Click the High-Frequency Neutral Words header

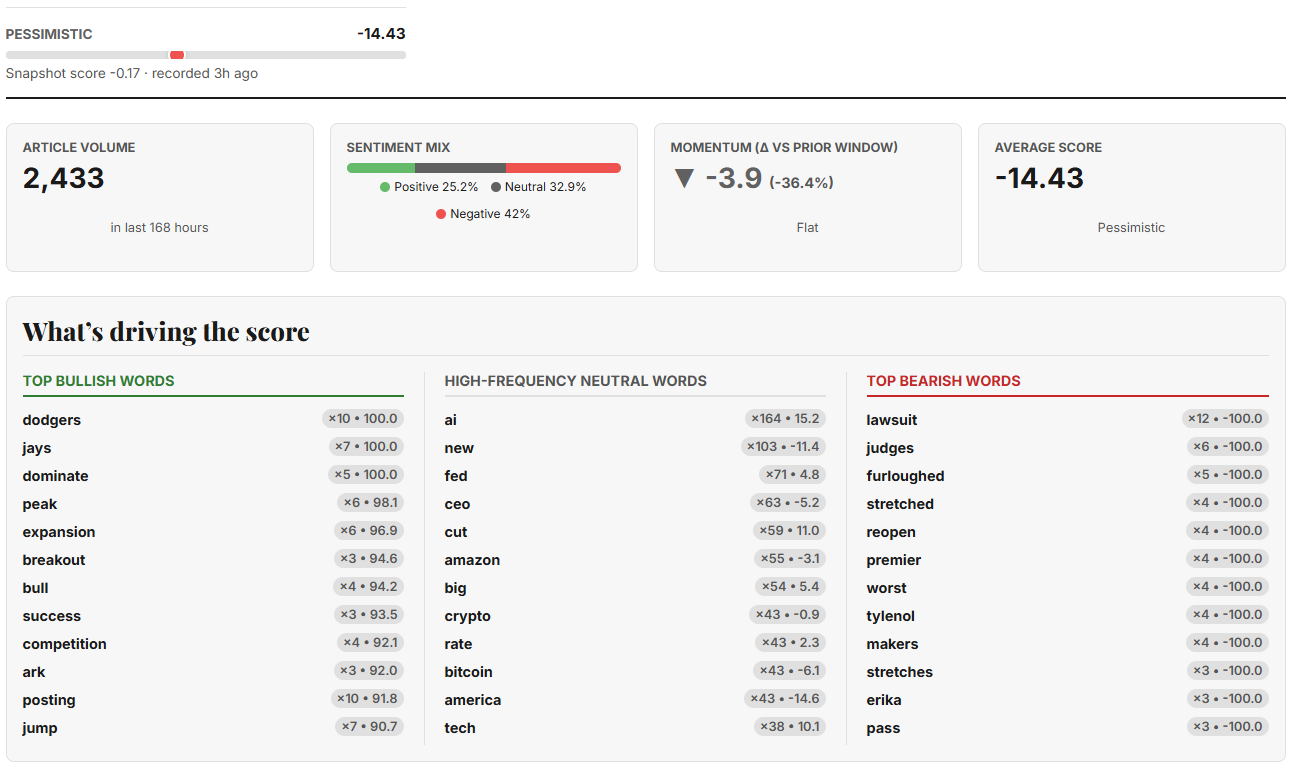coord(575,381)
